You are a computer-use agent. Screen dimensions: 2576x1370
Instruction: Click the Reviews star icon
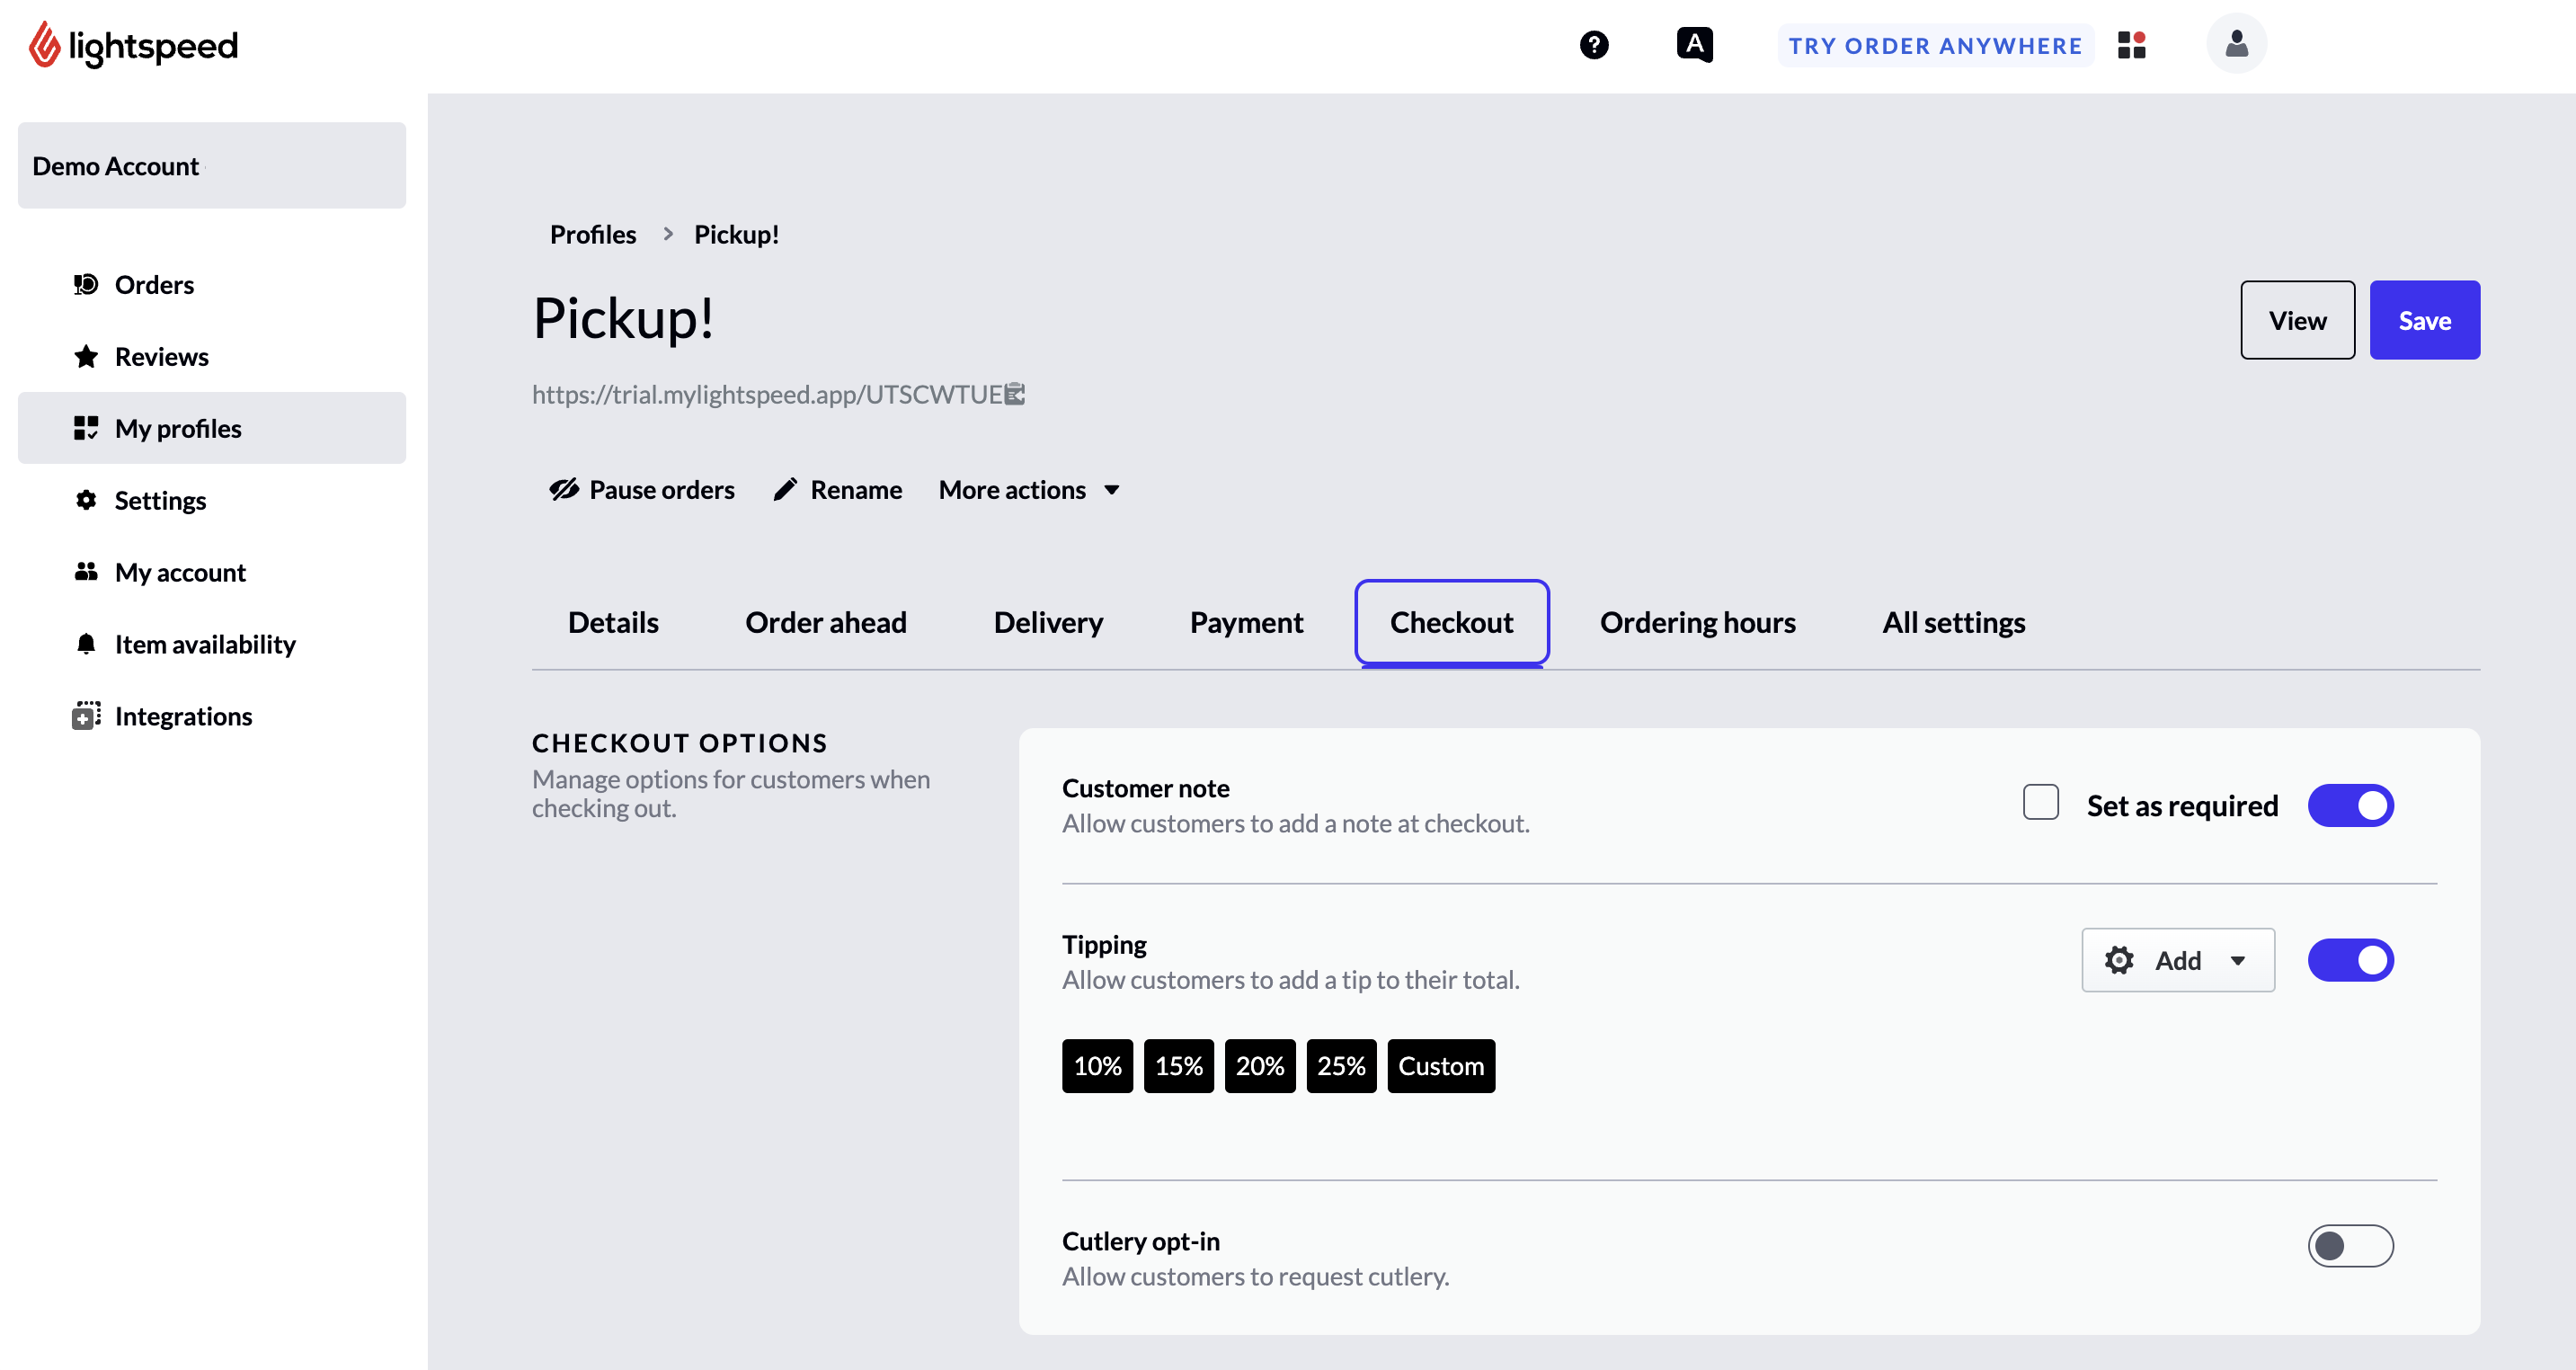pos(86,357)
